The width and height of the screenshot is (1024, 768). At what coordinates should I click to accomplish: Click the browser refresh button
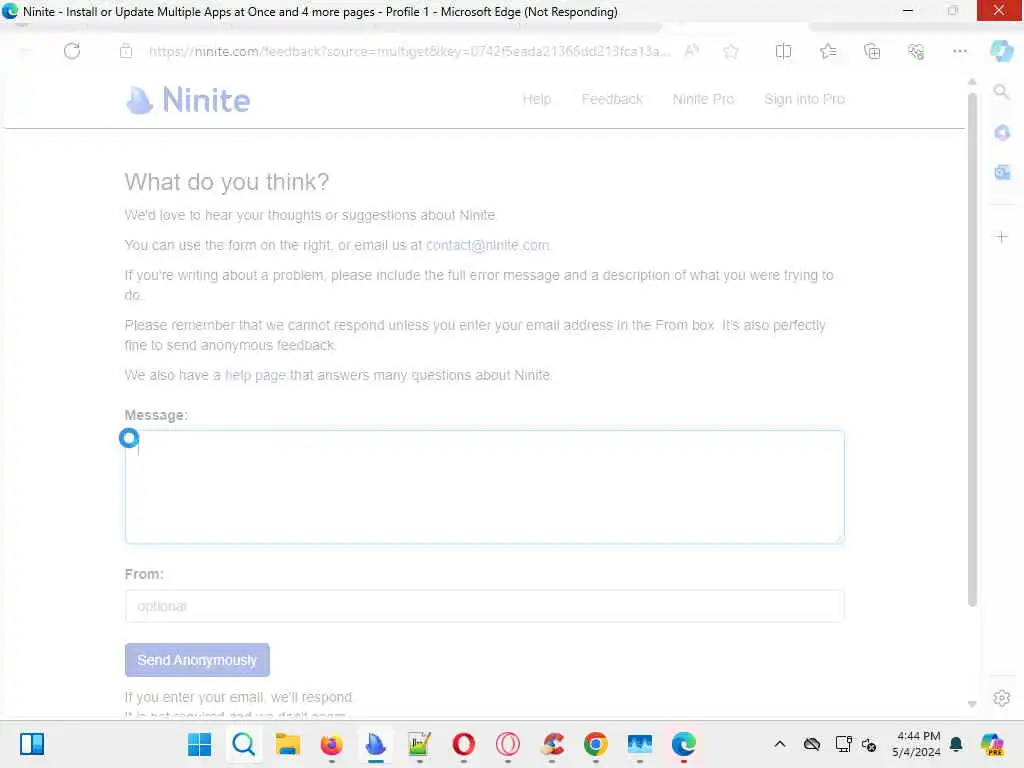[72, 51]
